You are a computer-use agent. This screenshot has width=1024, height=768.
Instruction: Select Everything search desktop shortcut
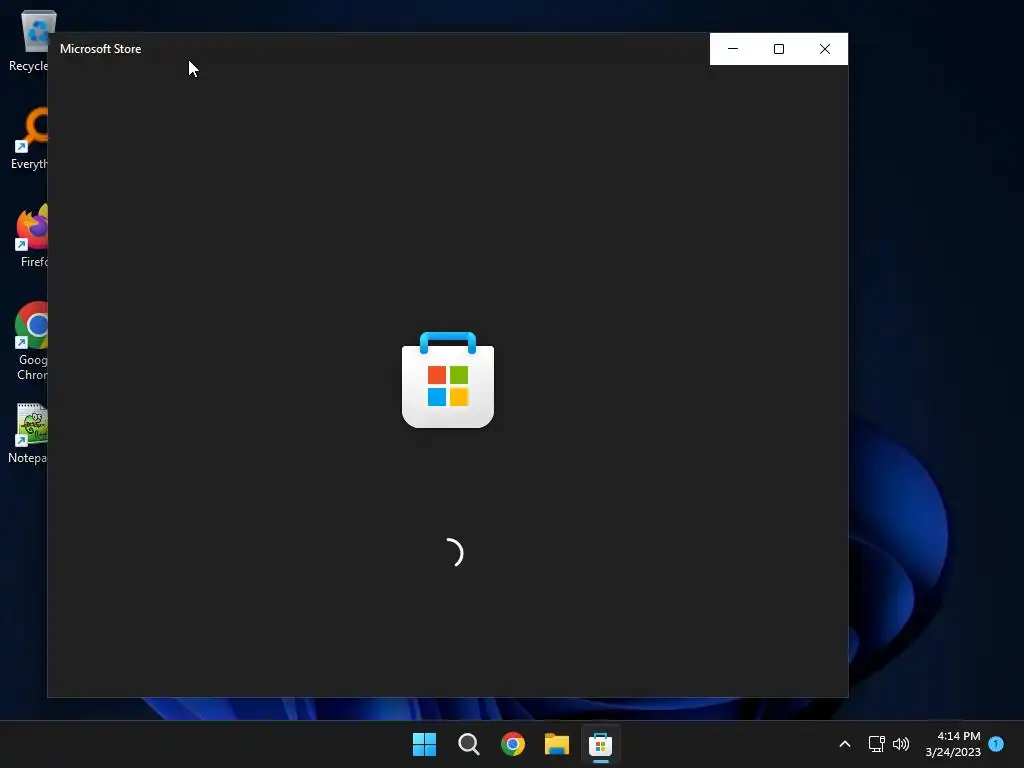29,138
